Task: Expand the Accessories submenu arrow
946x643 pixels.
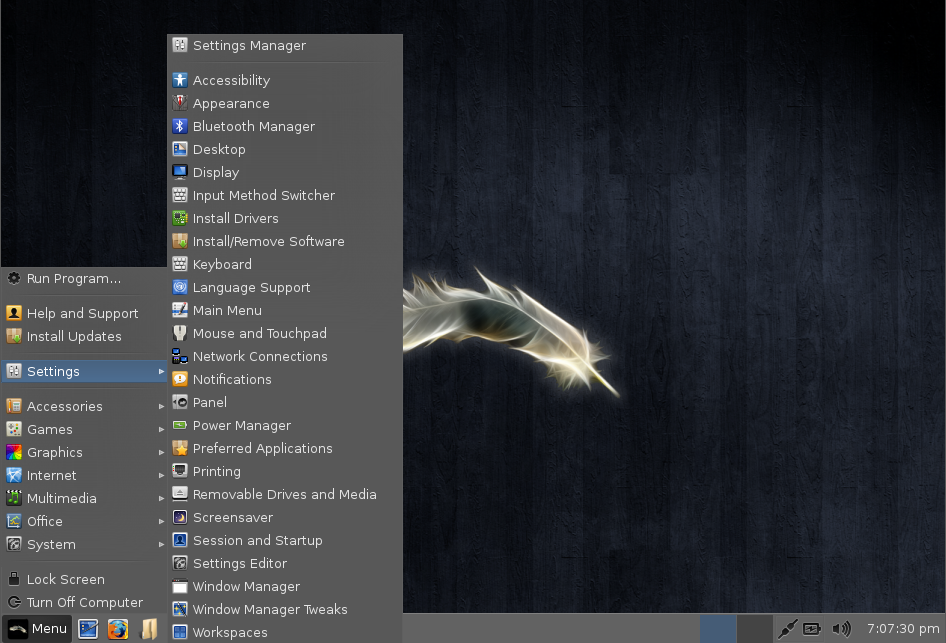Action: [x=161, y=407]
